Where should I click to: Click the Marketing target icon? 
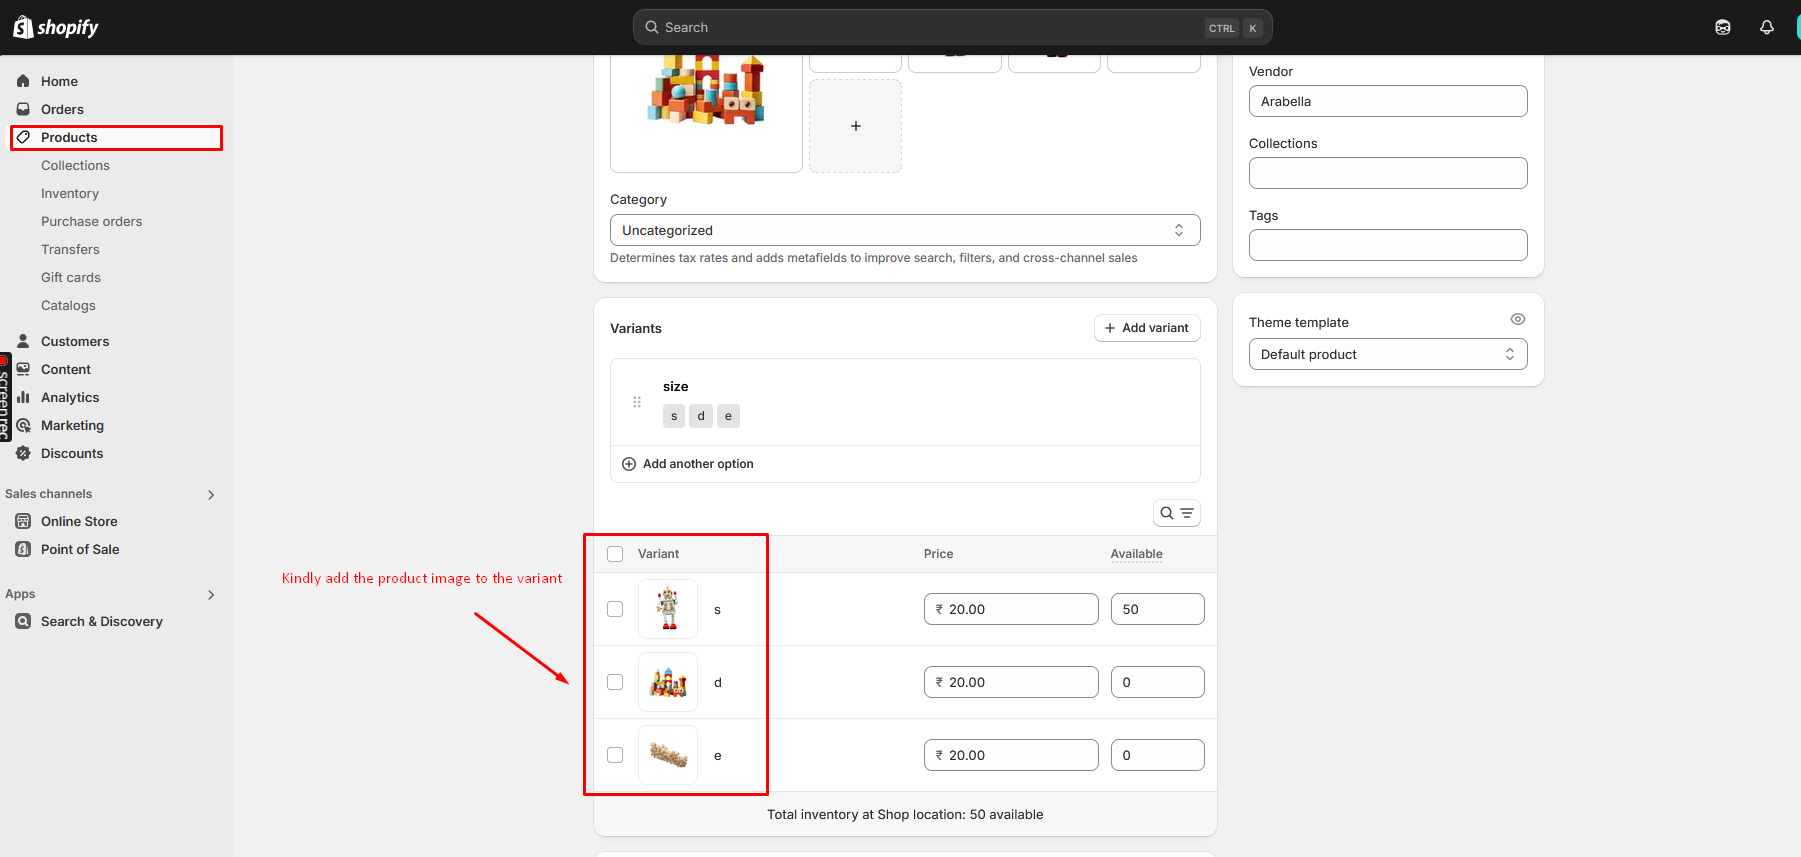(23, 425)
